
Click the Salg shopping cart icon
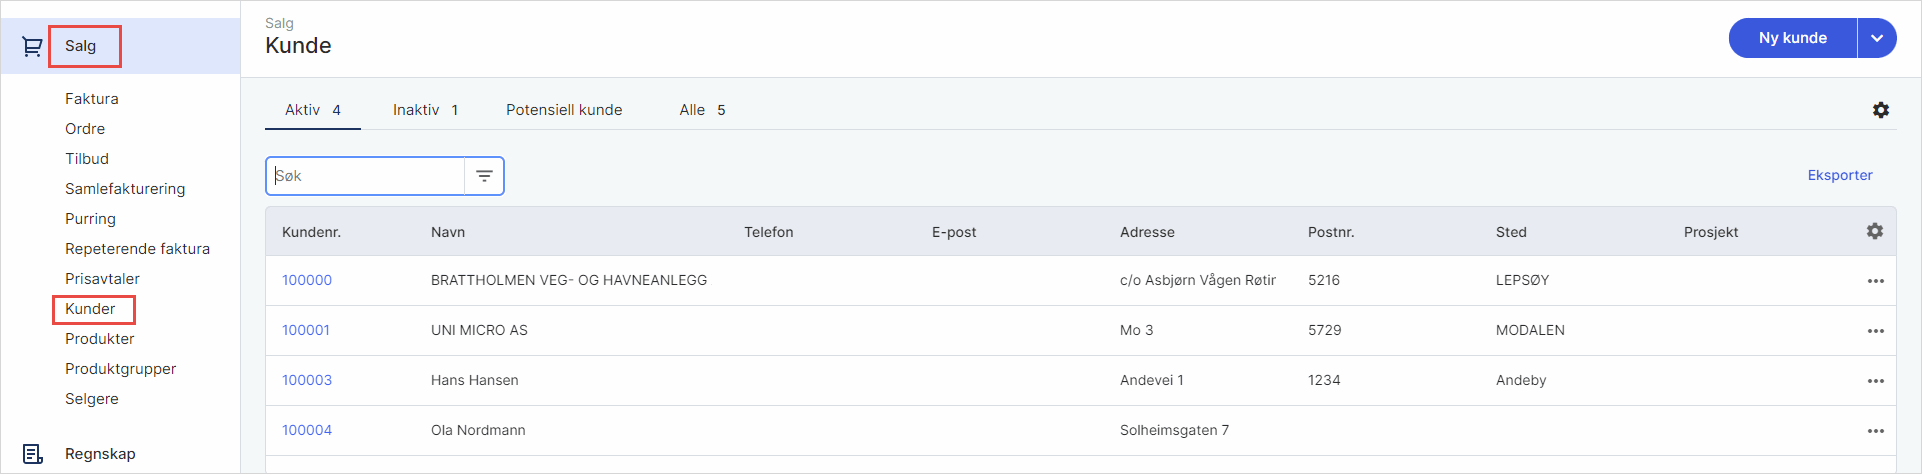[x=32, y=46]
